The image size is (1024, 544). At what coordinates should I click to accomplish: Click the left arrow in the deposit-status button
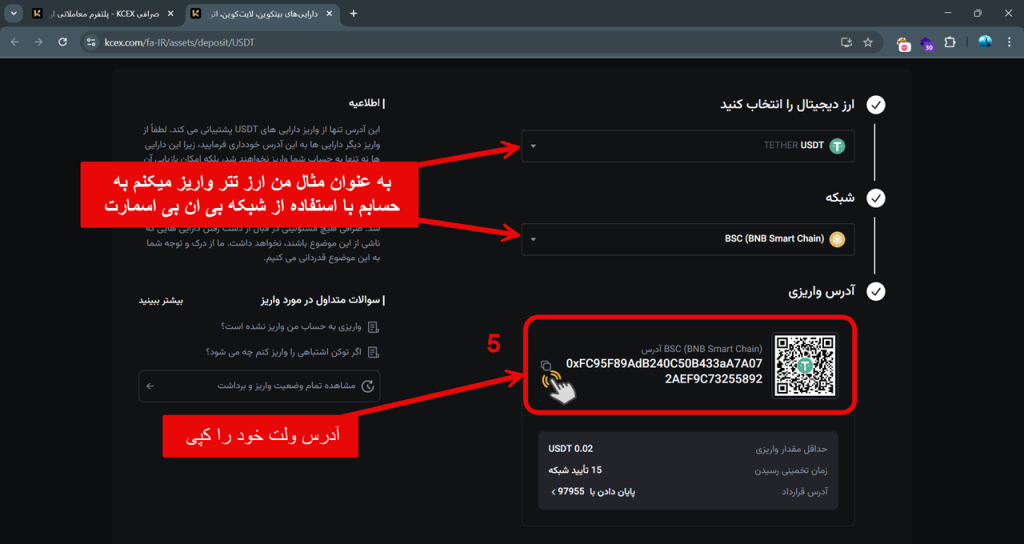150,386
